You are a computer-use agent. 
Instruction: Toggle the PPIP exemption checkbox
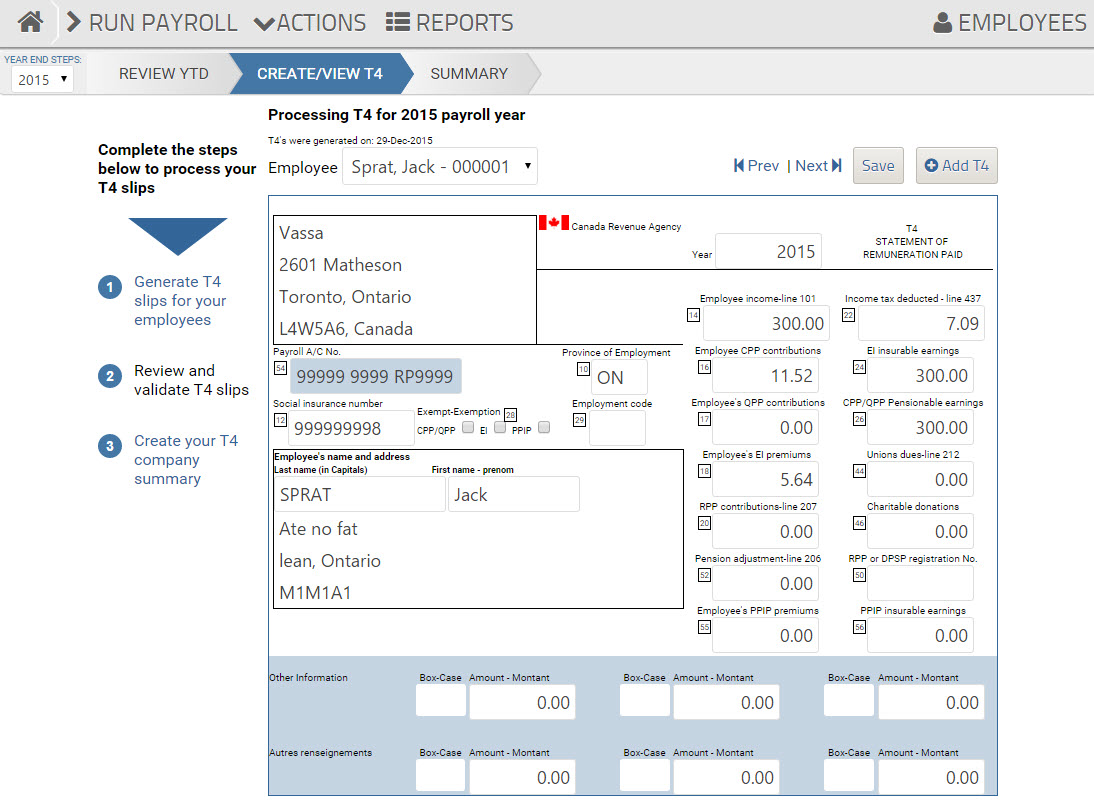click(x=544, y=427)
